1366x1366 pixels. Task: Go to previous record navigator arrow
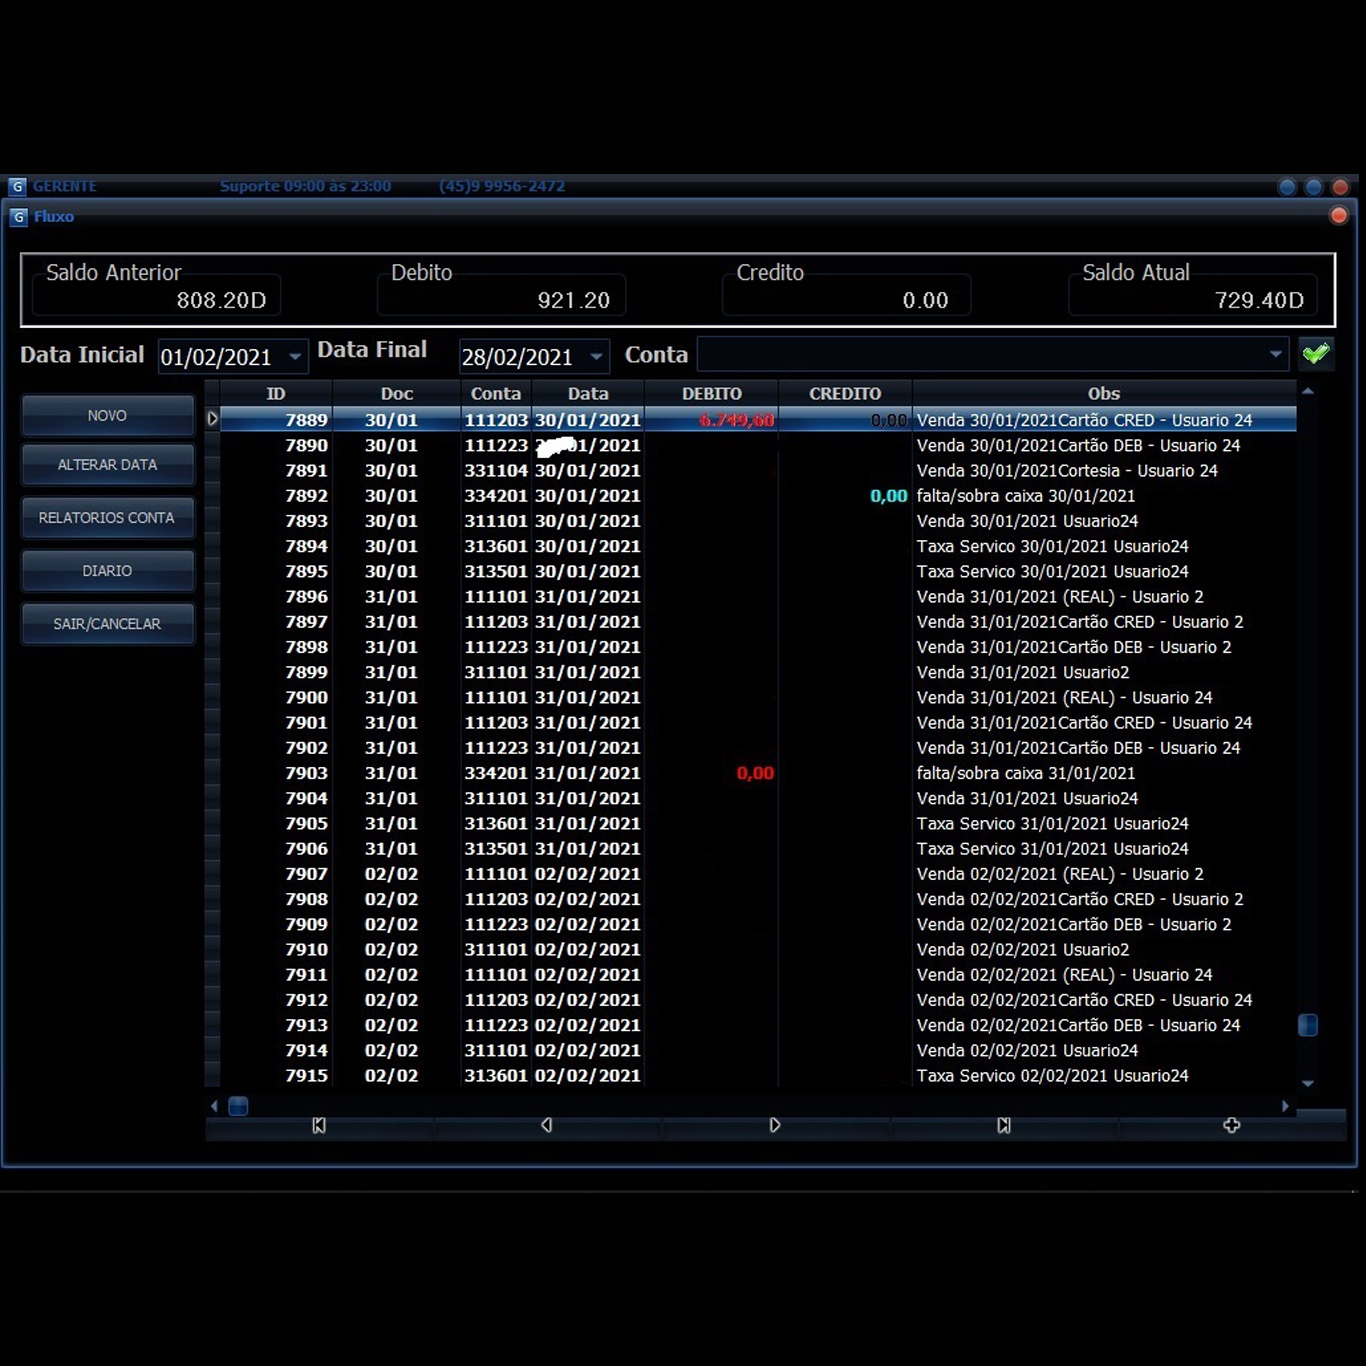point(547,1125)
